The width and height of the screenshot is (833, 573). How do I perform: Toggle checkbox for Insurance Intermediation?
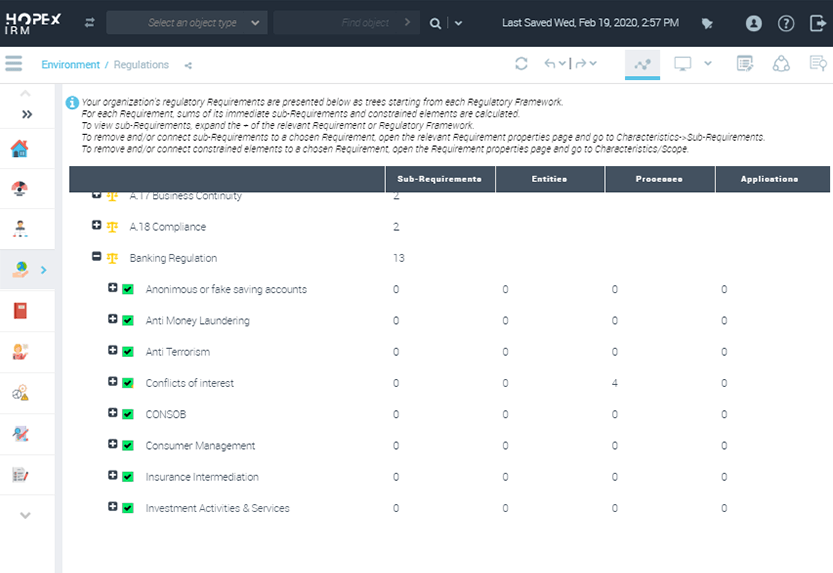128,477
